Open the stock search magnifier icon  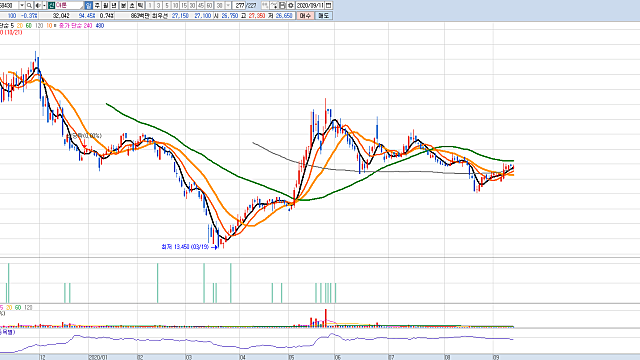[29, 5]
